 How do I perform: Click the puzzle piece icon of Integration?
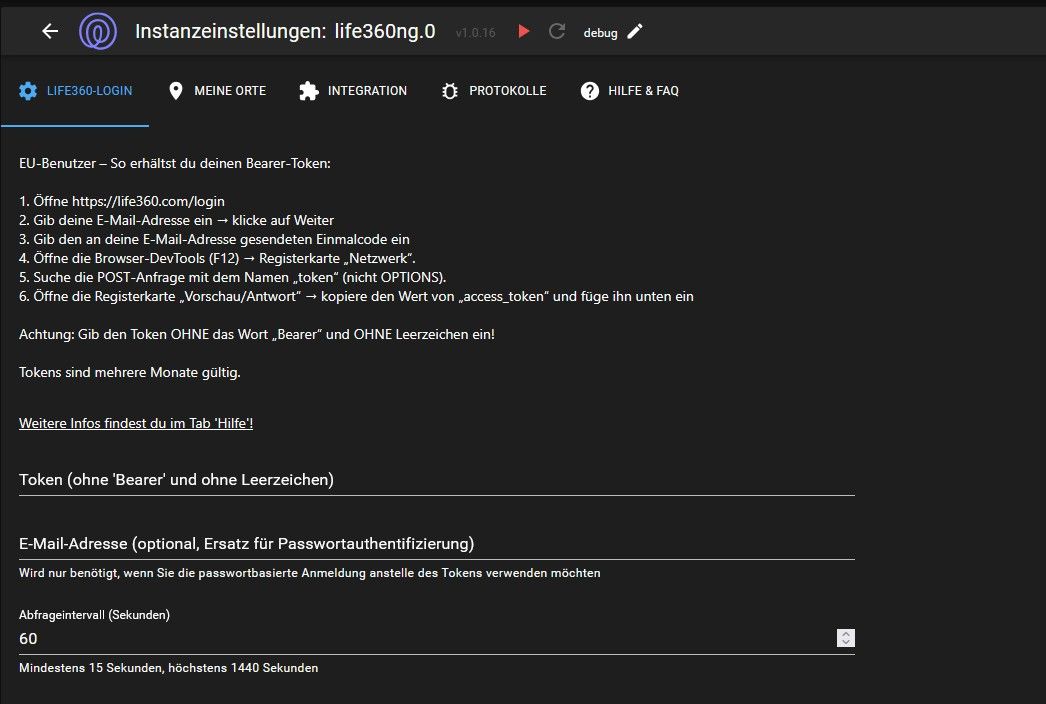[x=308, y=91]
